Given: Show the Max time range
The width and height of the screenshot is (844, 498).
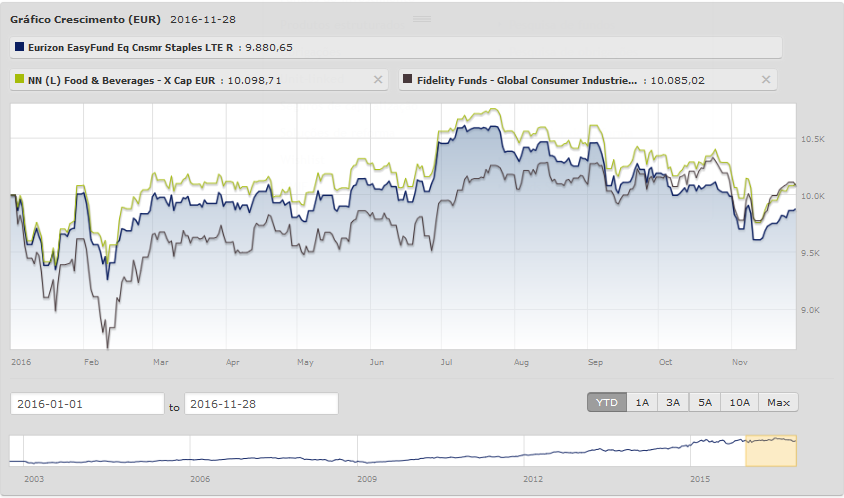Looking at the screenshot, I should point(778,402).
